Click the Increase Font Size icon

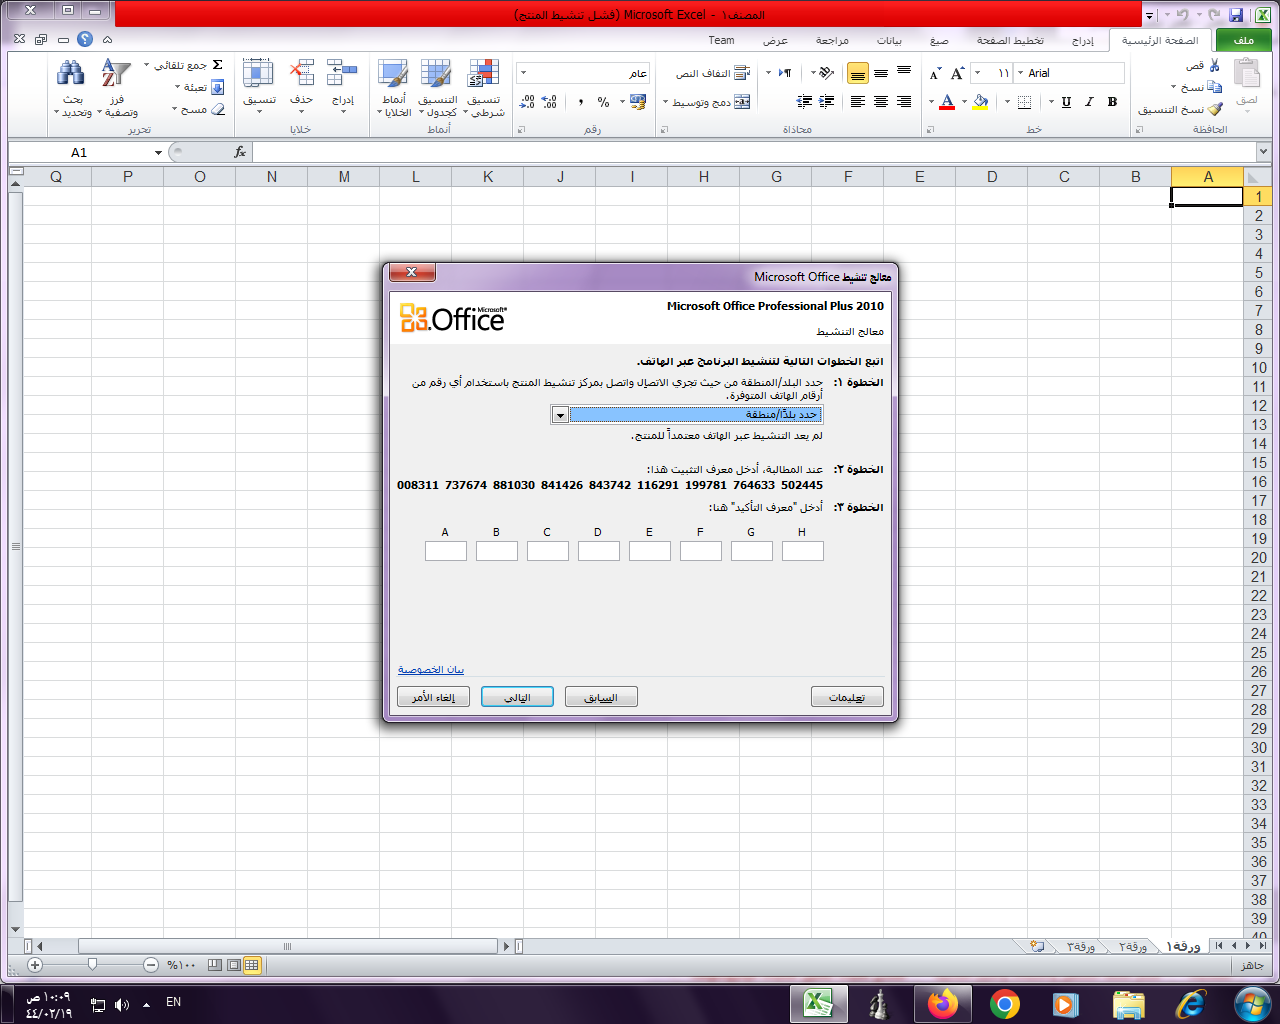[958, 73]
